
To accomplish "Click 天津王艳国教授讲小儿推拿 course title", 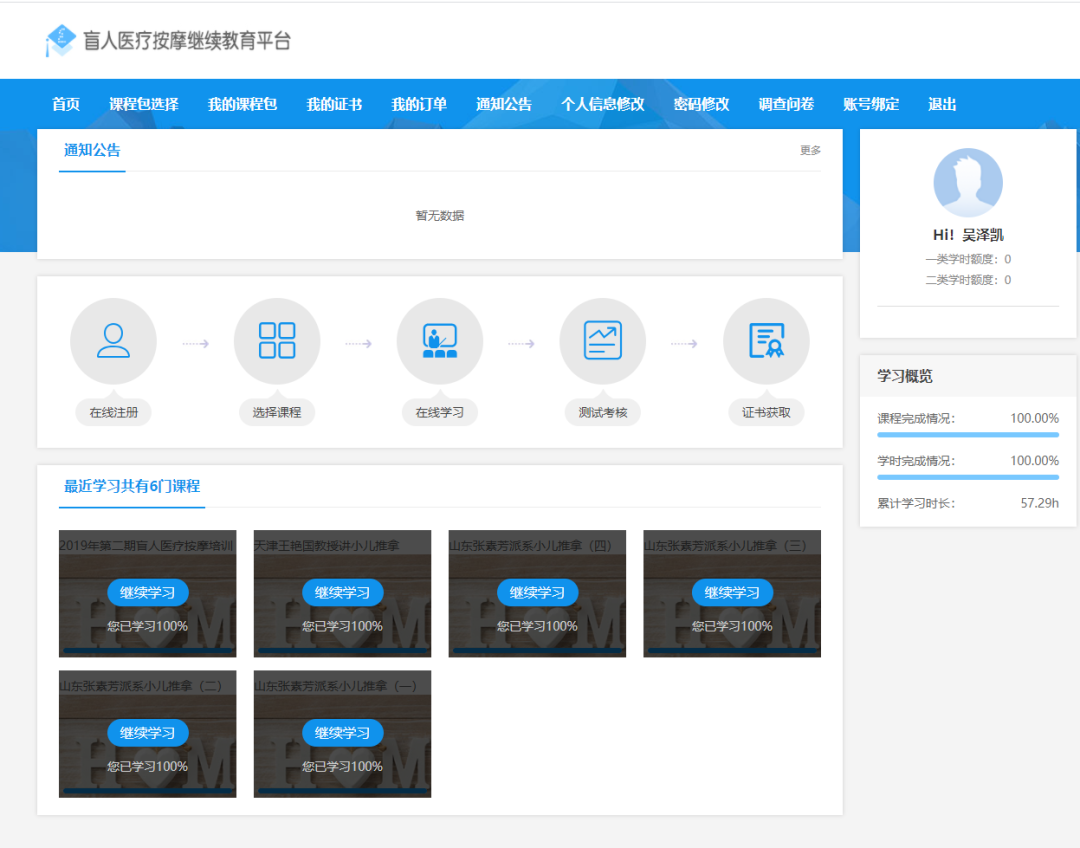I will pos(326,546).
